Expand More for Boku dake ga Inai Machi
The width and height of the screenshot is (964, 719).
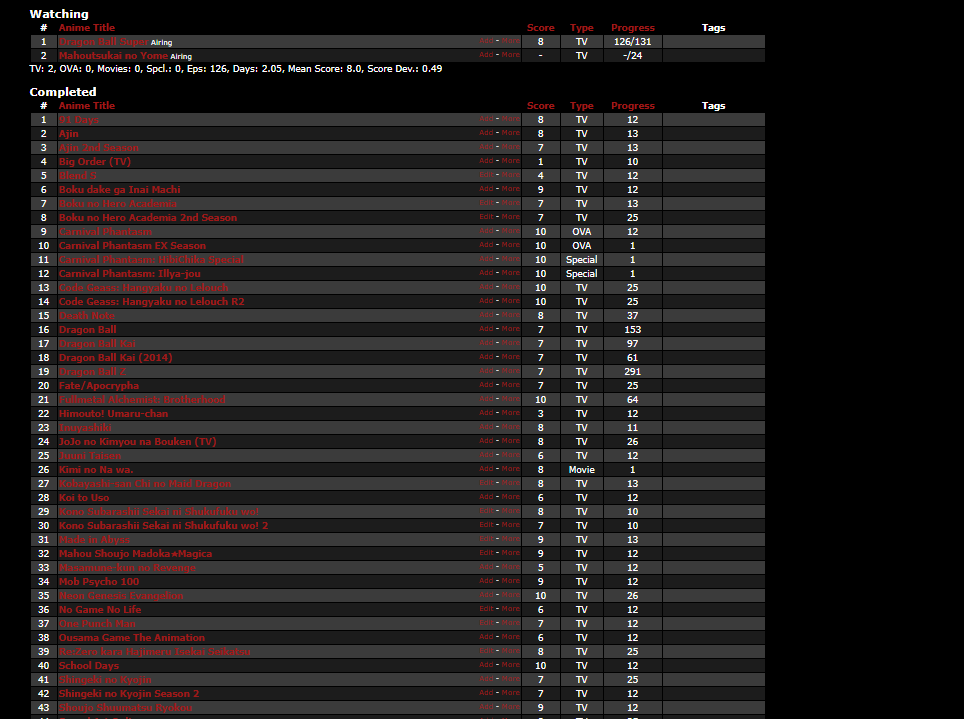pyautogui.click(x=510, y=189)
